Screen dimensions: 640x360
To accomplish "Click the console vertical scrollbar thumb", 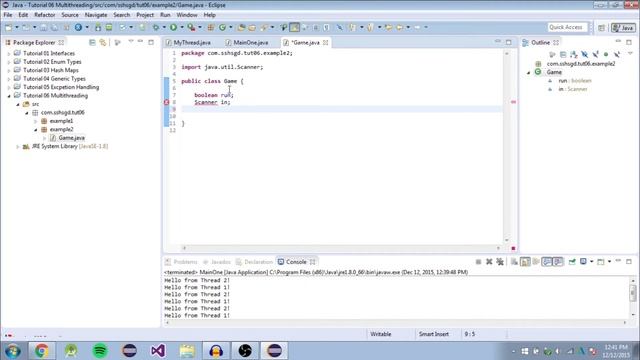I will coord(633,292).
